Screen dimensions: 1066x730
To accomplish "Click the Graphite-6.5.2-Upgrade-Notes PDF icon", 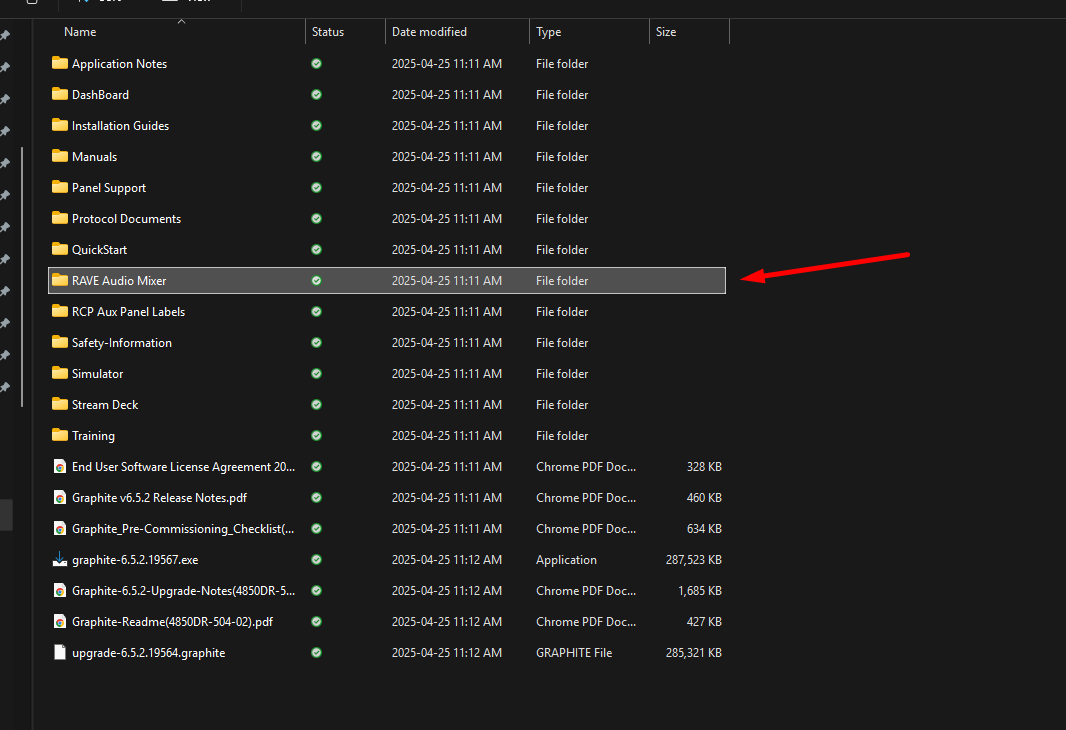I will 60,590.
